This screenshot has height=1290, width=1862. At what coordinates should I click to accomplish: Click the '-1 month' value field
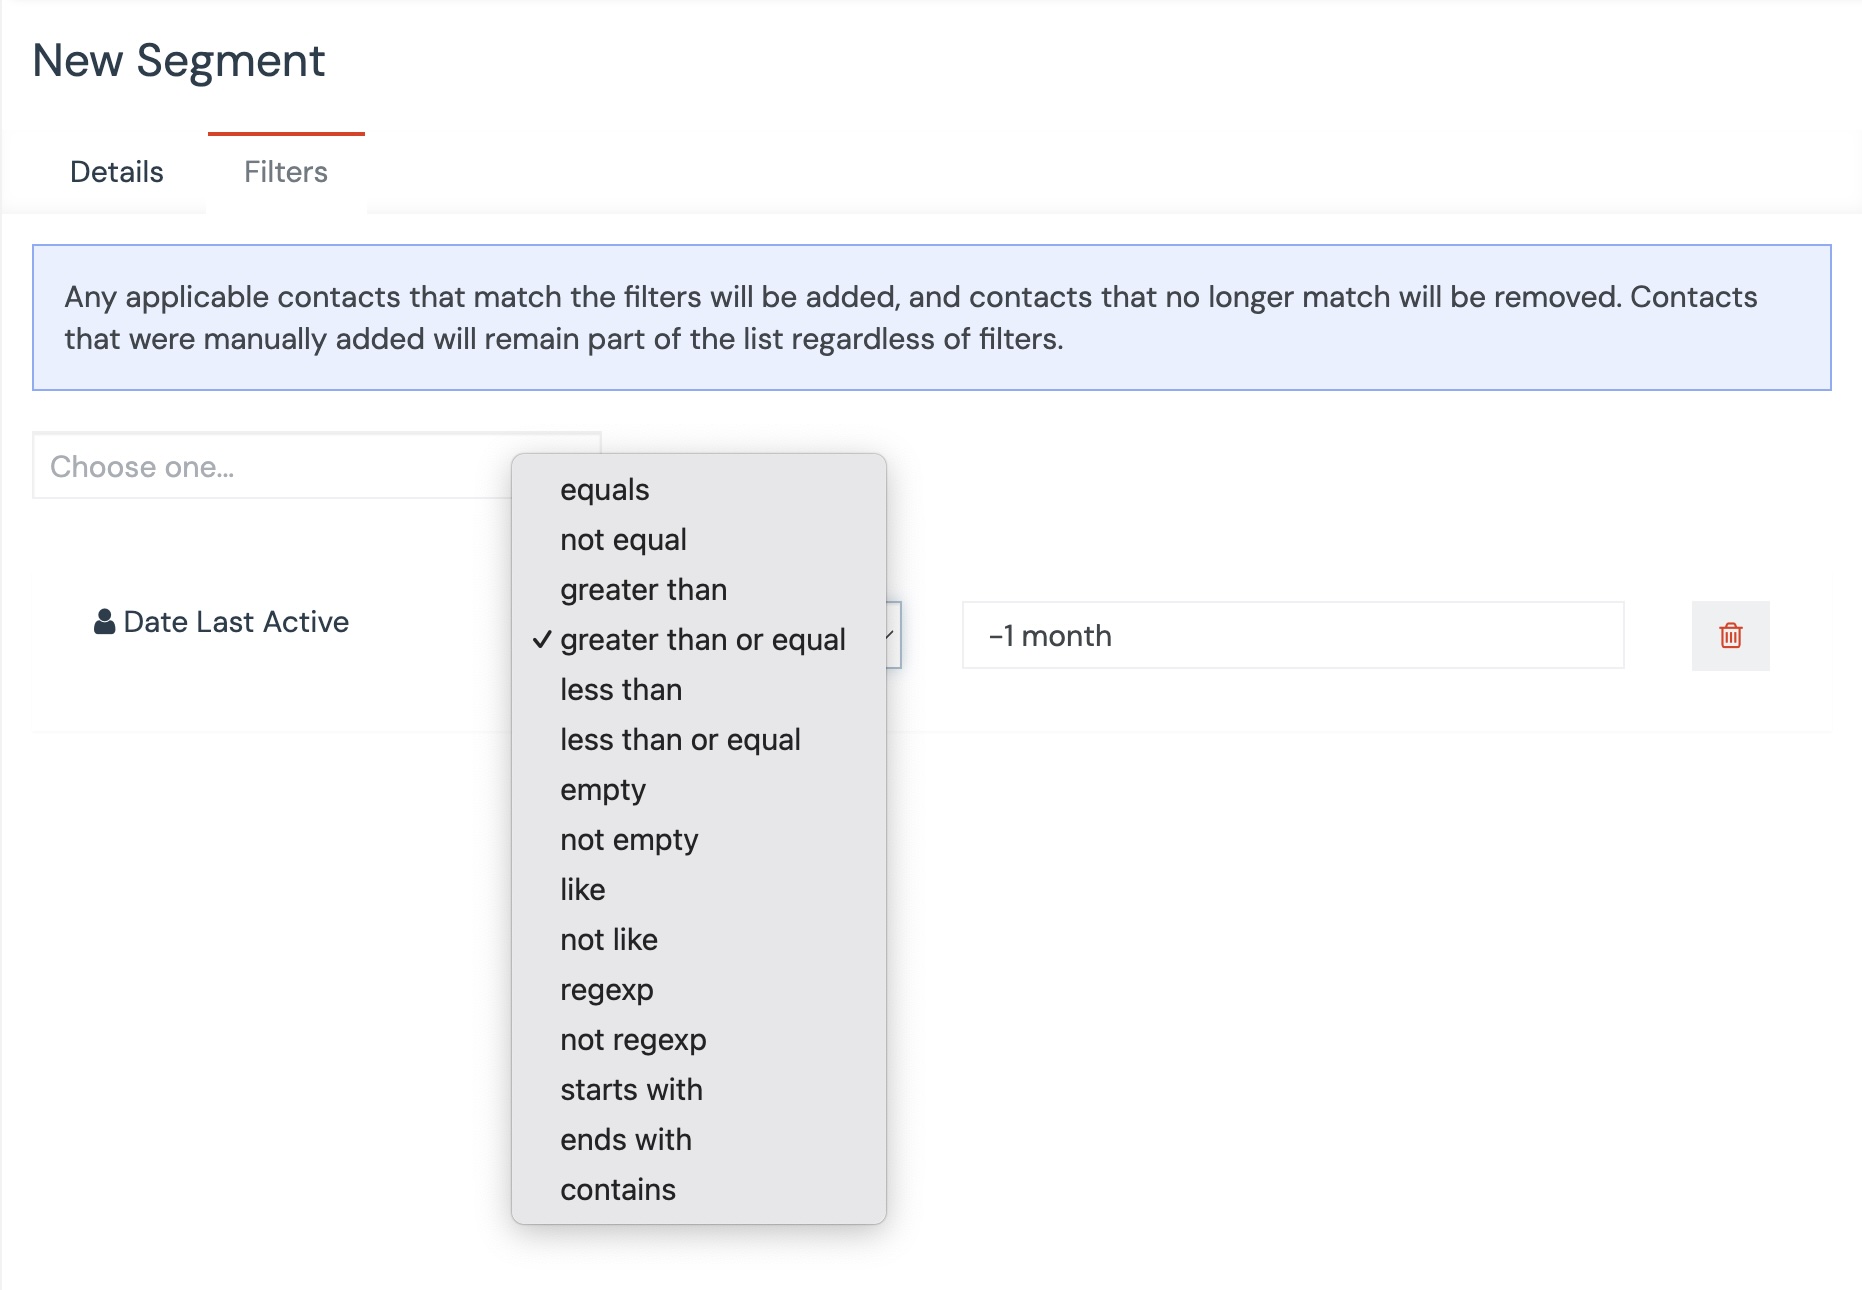[x=1292, y=636]
